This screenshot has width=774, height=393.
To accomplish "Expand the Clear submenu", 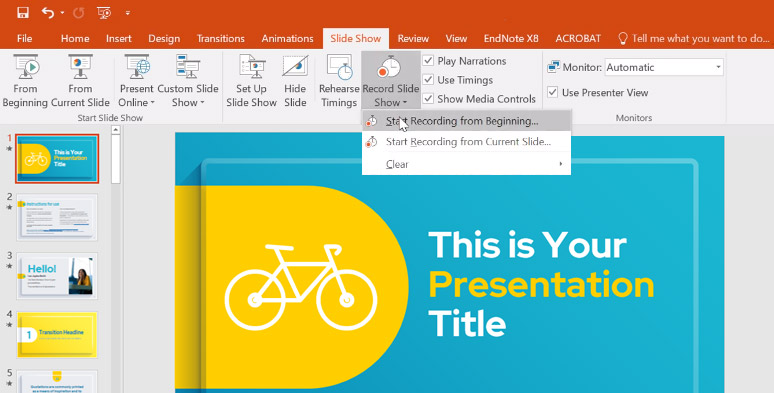I will (x=466, y=164).
